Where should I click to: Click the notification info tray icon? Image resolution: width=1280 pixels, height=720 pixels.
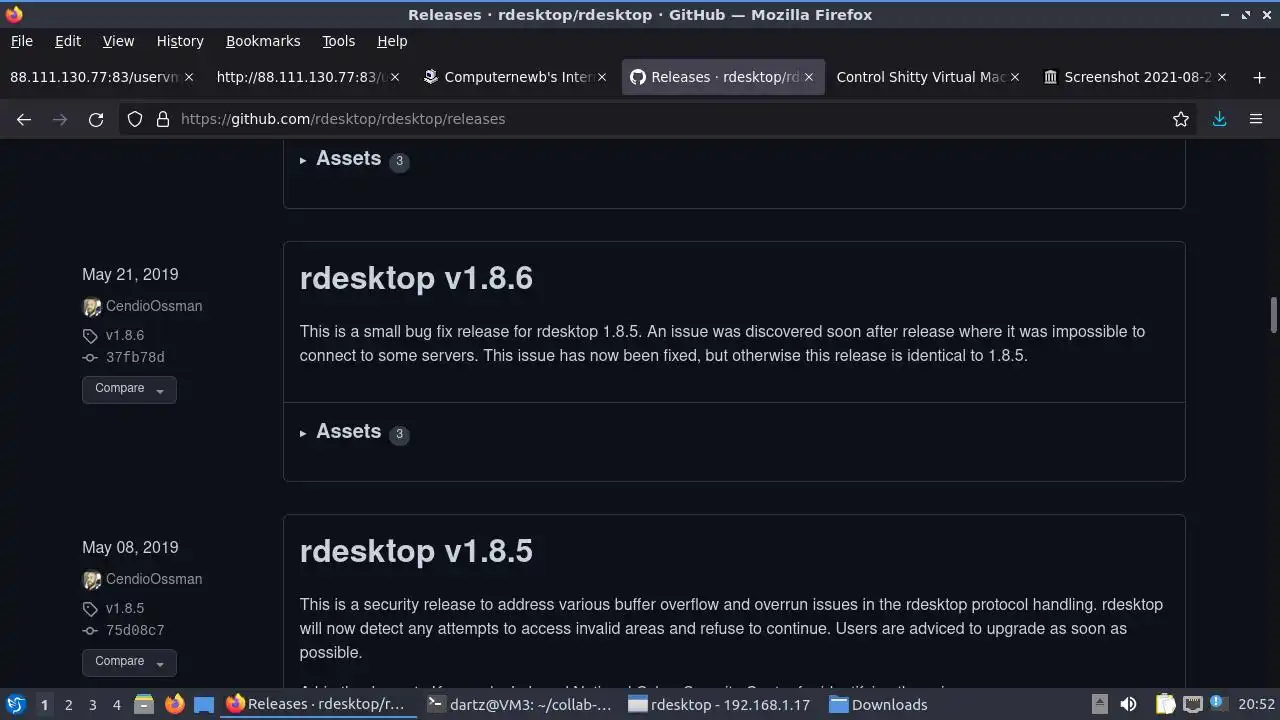tap(1217, 704)
